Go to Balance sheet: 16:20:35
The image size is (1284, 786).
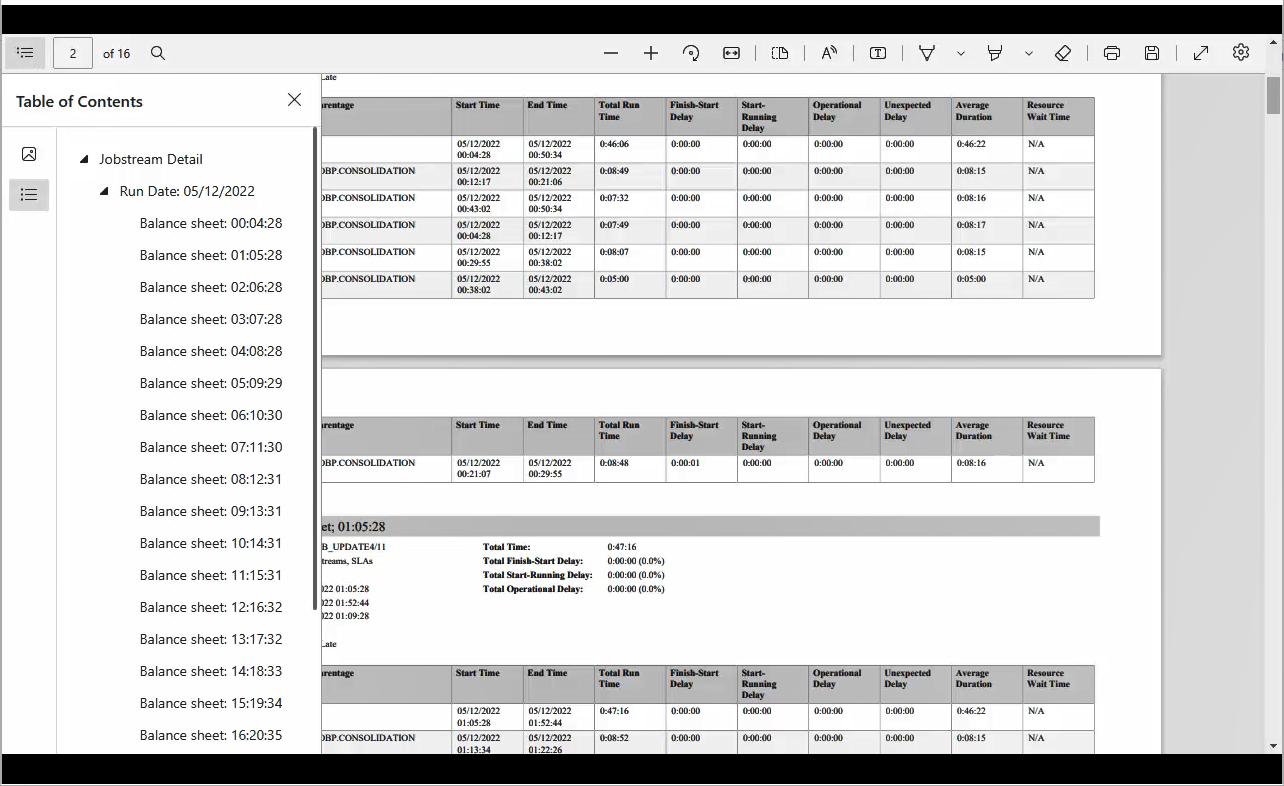211,735
